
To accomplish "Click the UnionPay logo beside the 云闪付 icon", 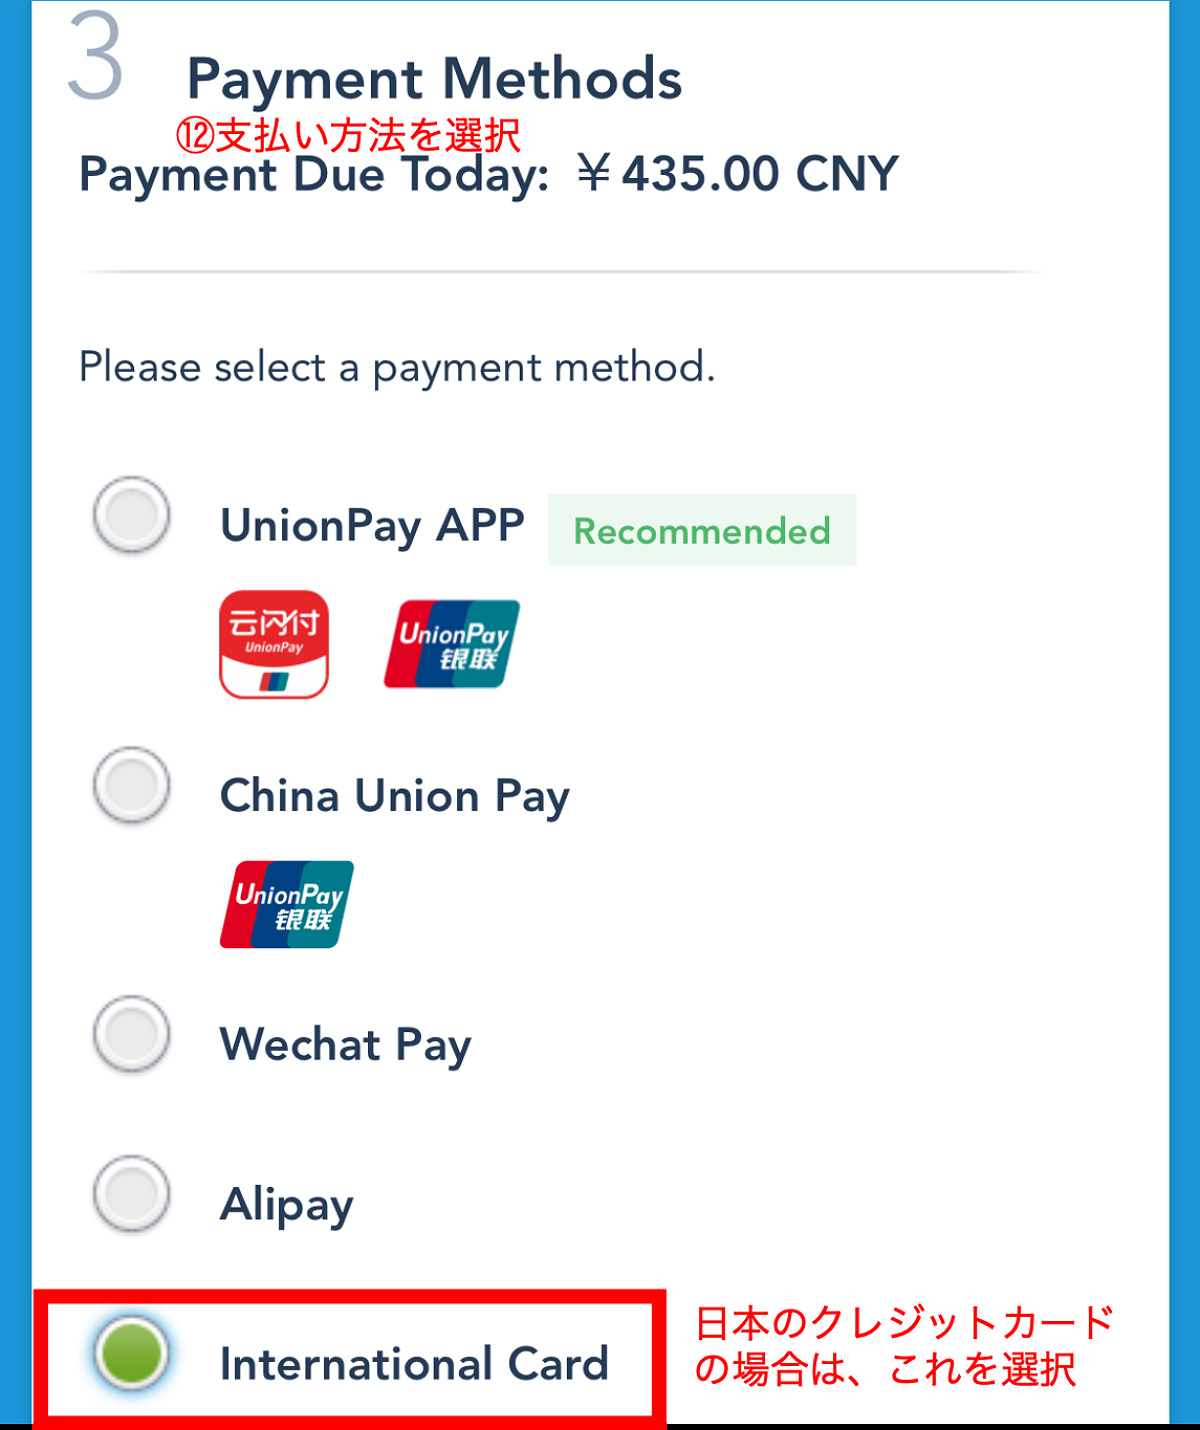I will pyautogui.click(x=452, y=644).
